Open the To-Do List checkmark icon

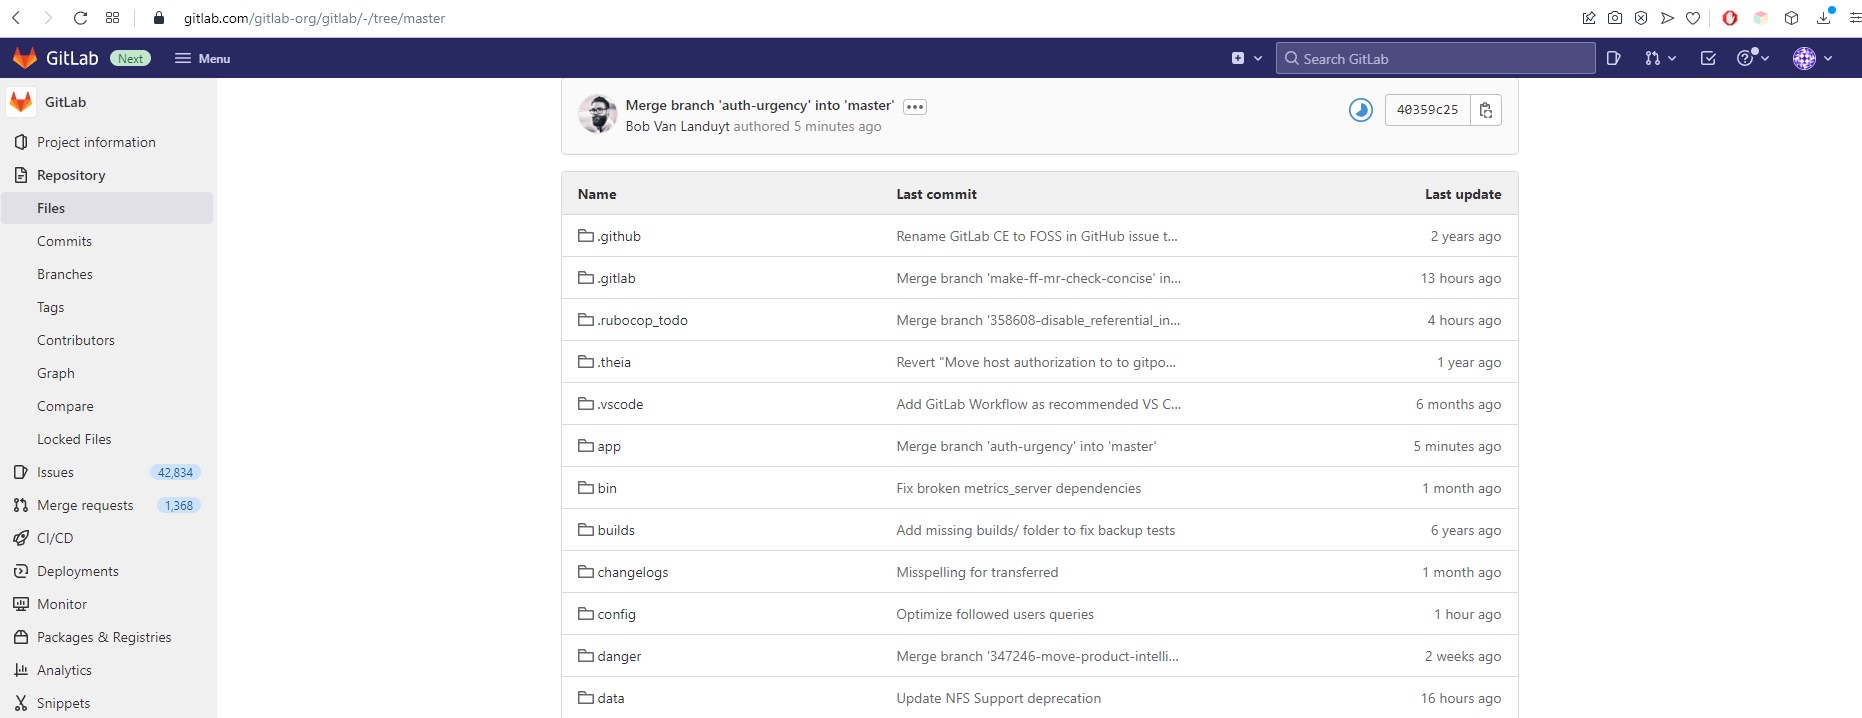point(1708,58)
